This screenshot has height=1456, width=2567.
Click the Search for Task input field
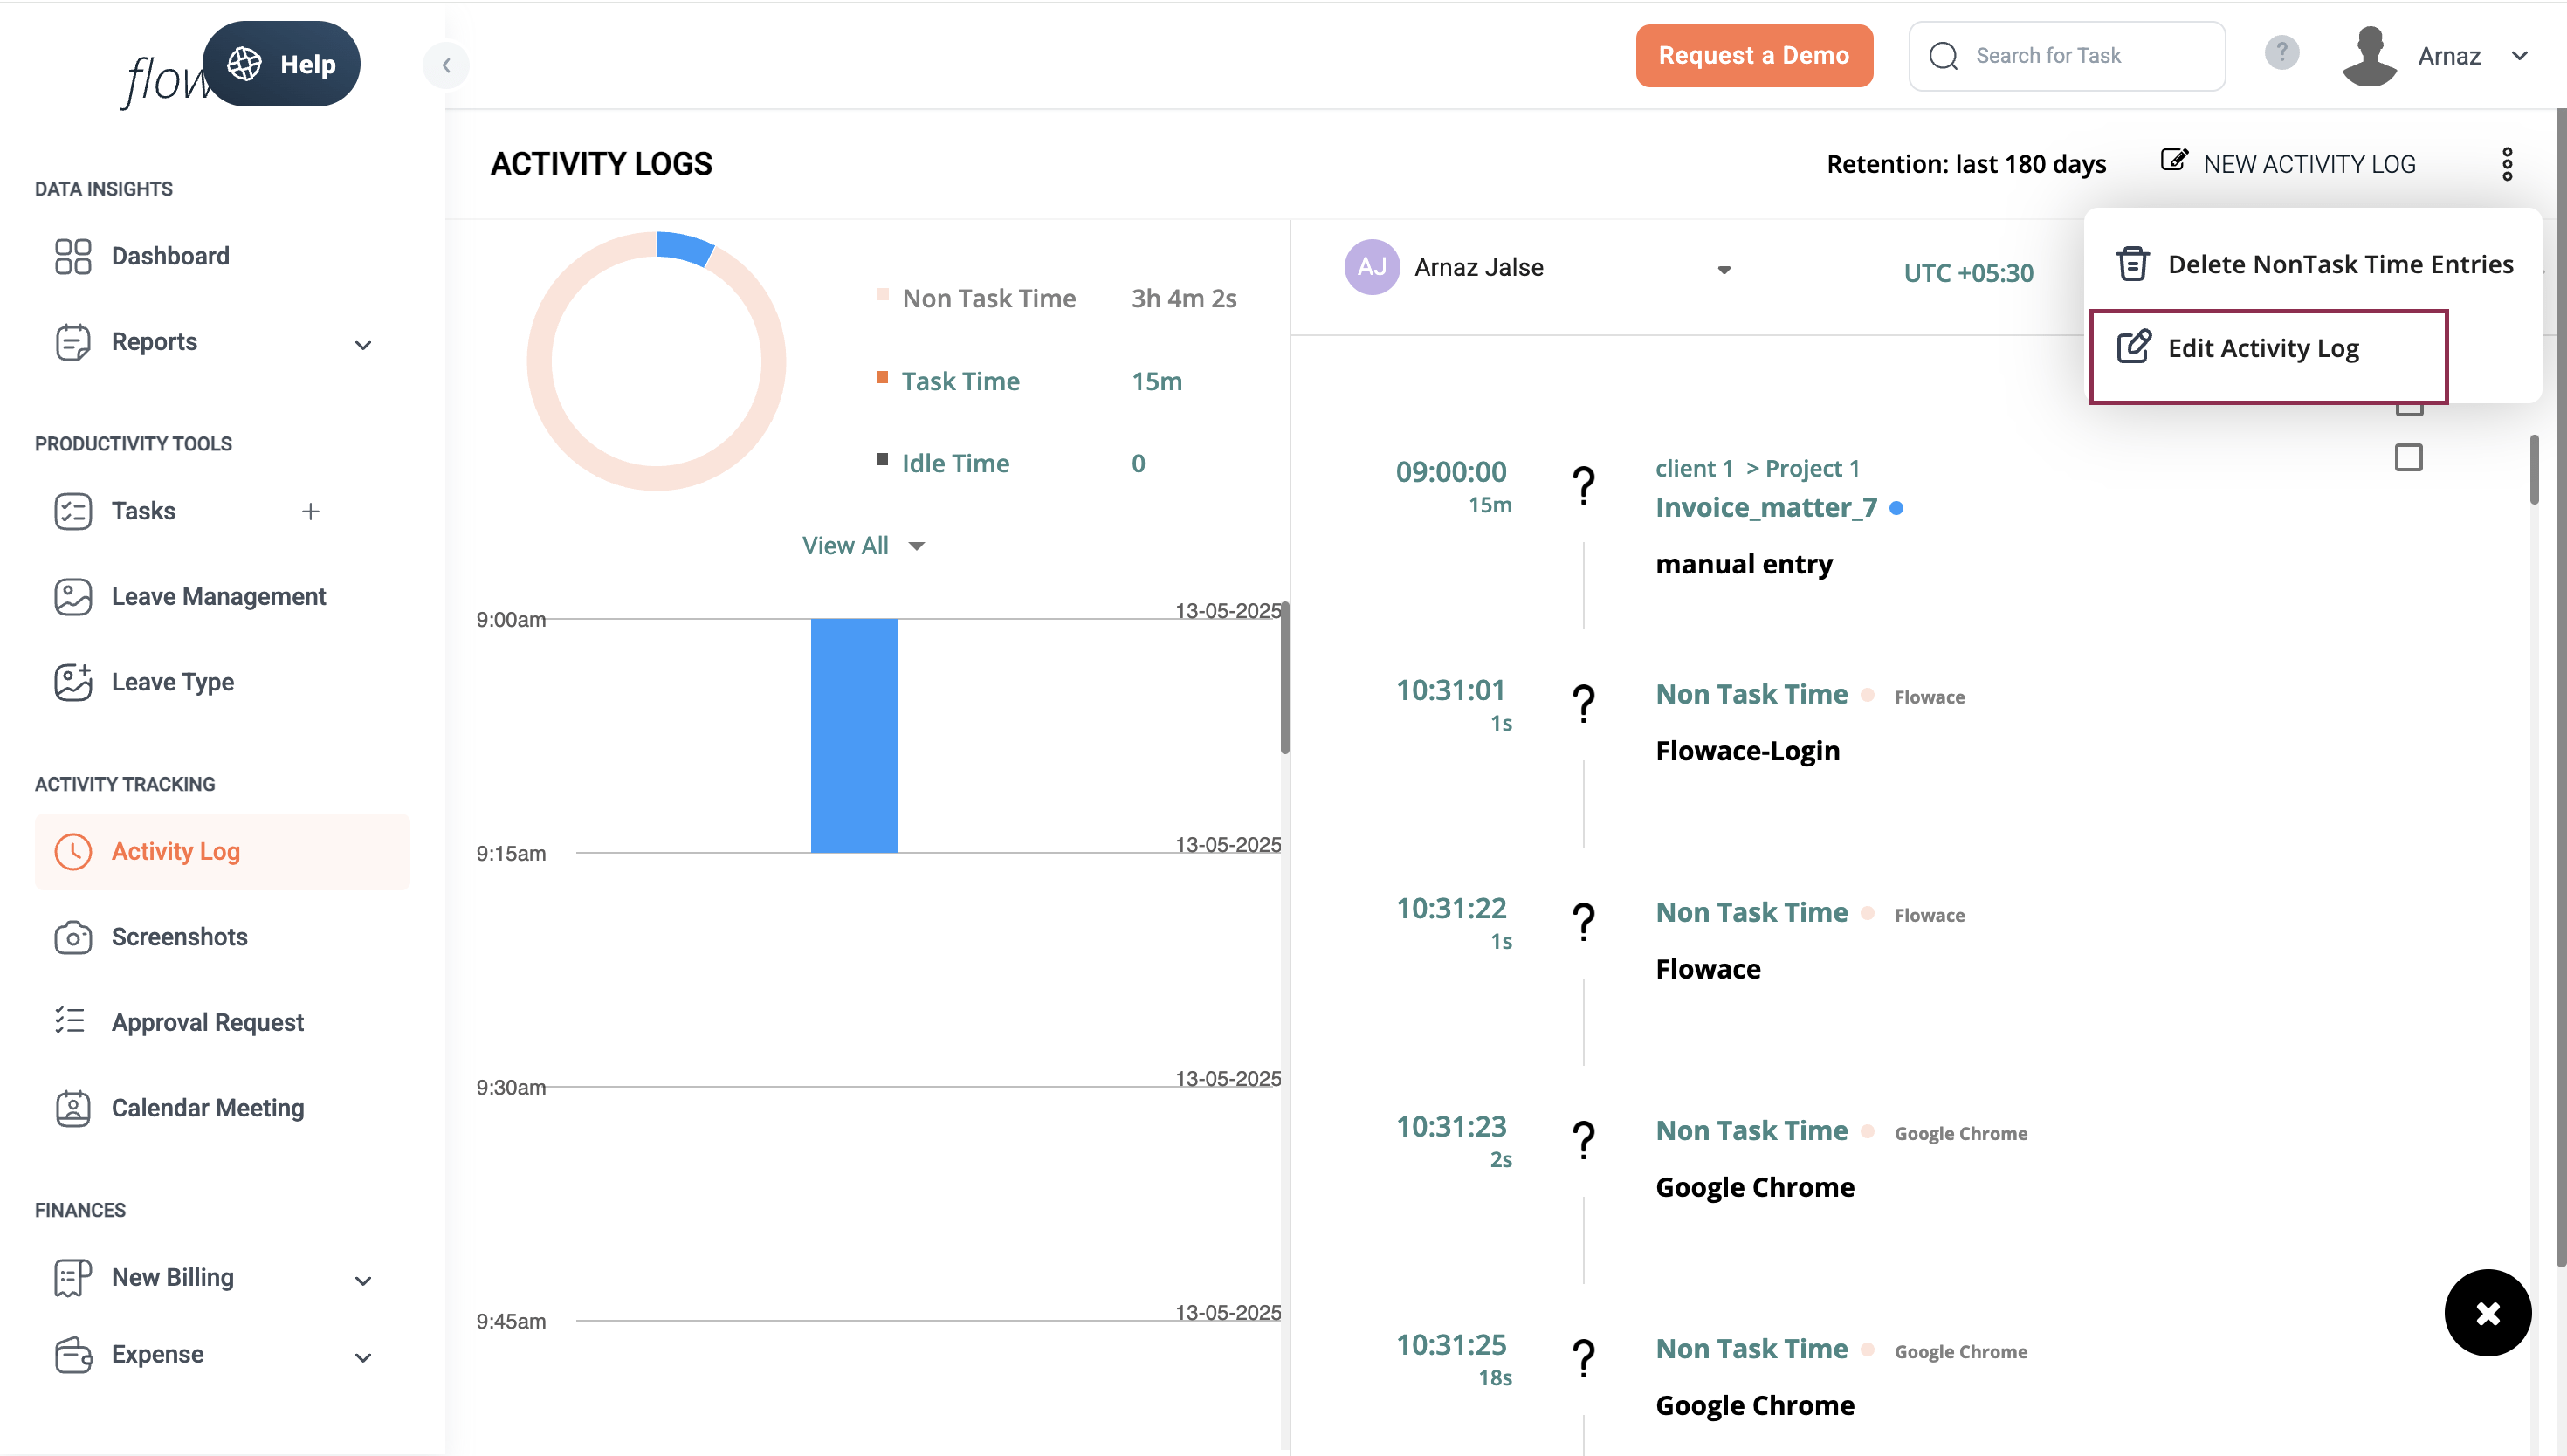point(2066,56)
